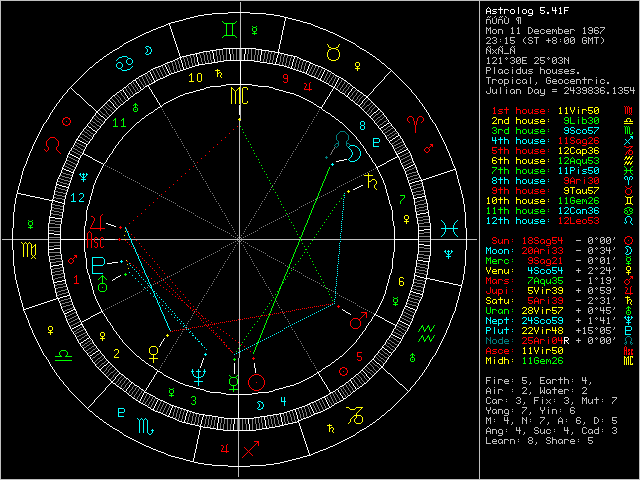Click the 'Julian Day = 2439836.1354' line

pyautogui.click(x=560, y=91)
